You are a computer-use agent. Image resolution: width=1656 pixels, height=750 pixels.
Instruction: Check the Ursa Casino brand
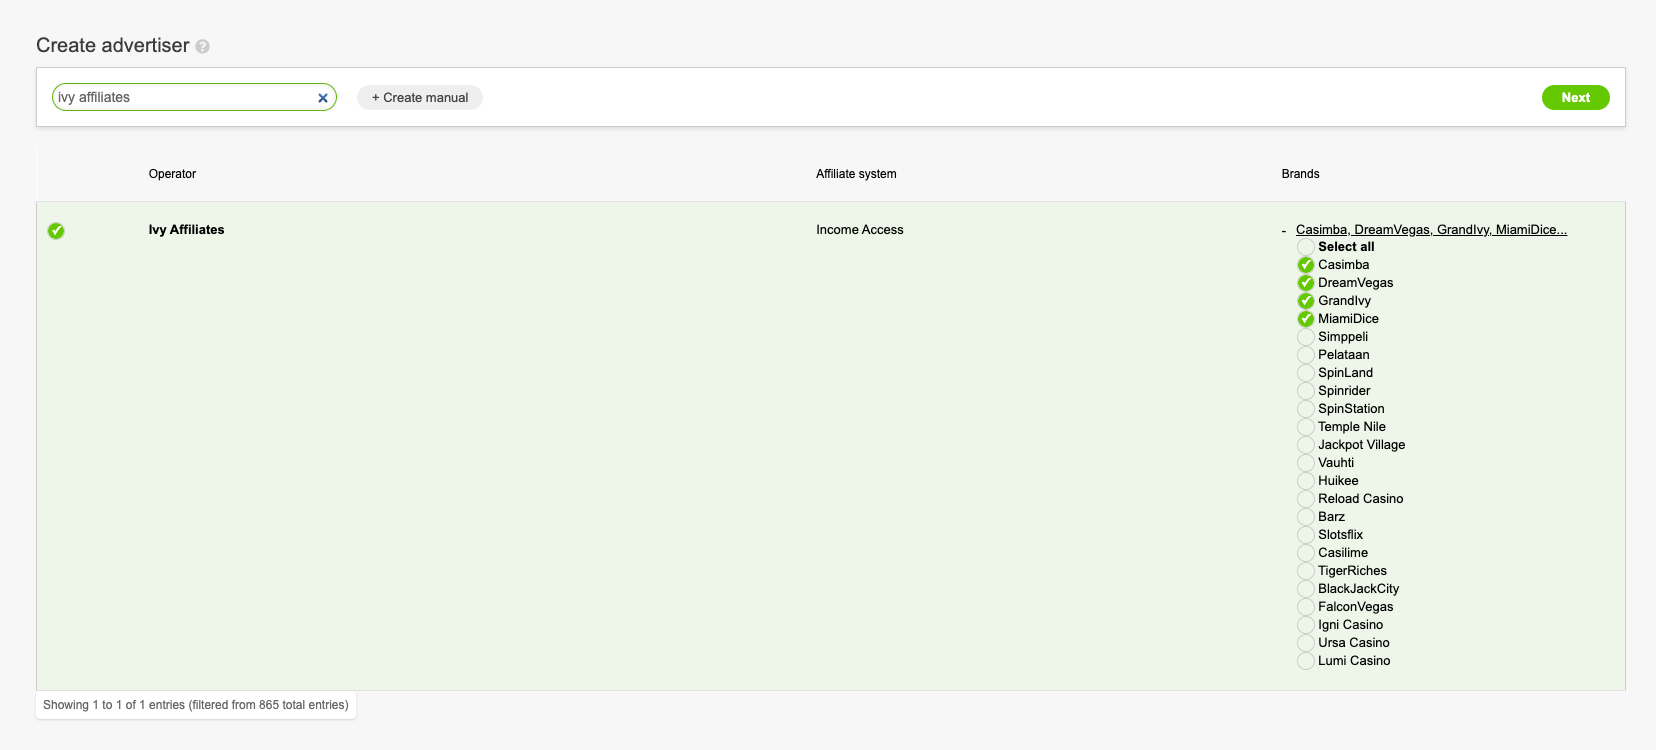[x=1306, y=643]
